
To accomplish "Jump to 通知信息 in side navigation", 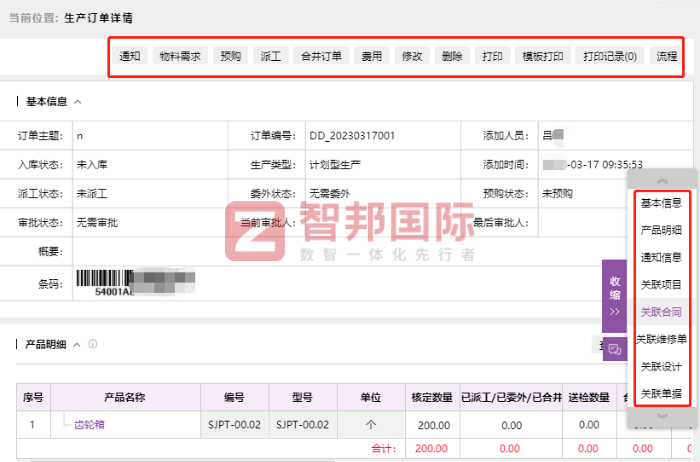I will pos(661,258).
